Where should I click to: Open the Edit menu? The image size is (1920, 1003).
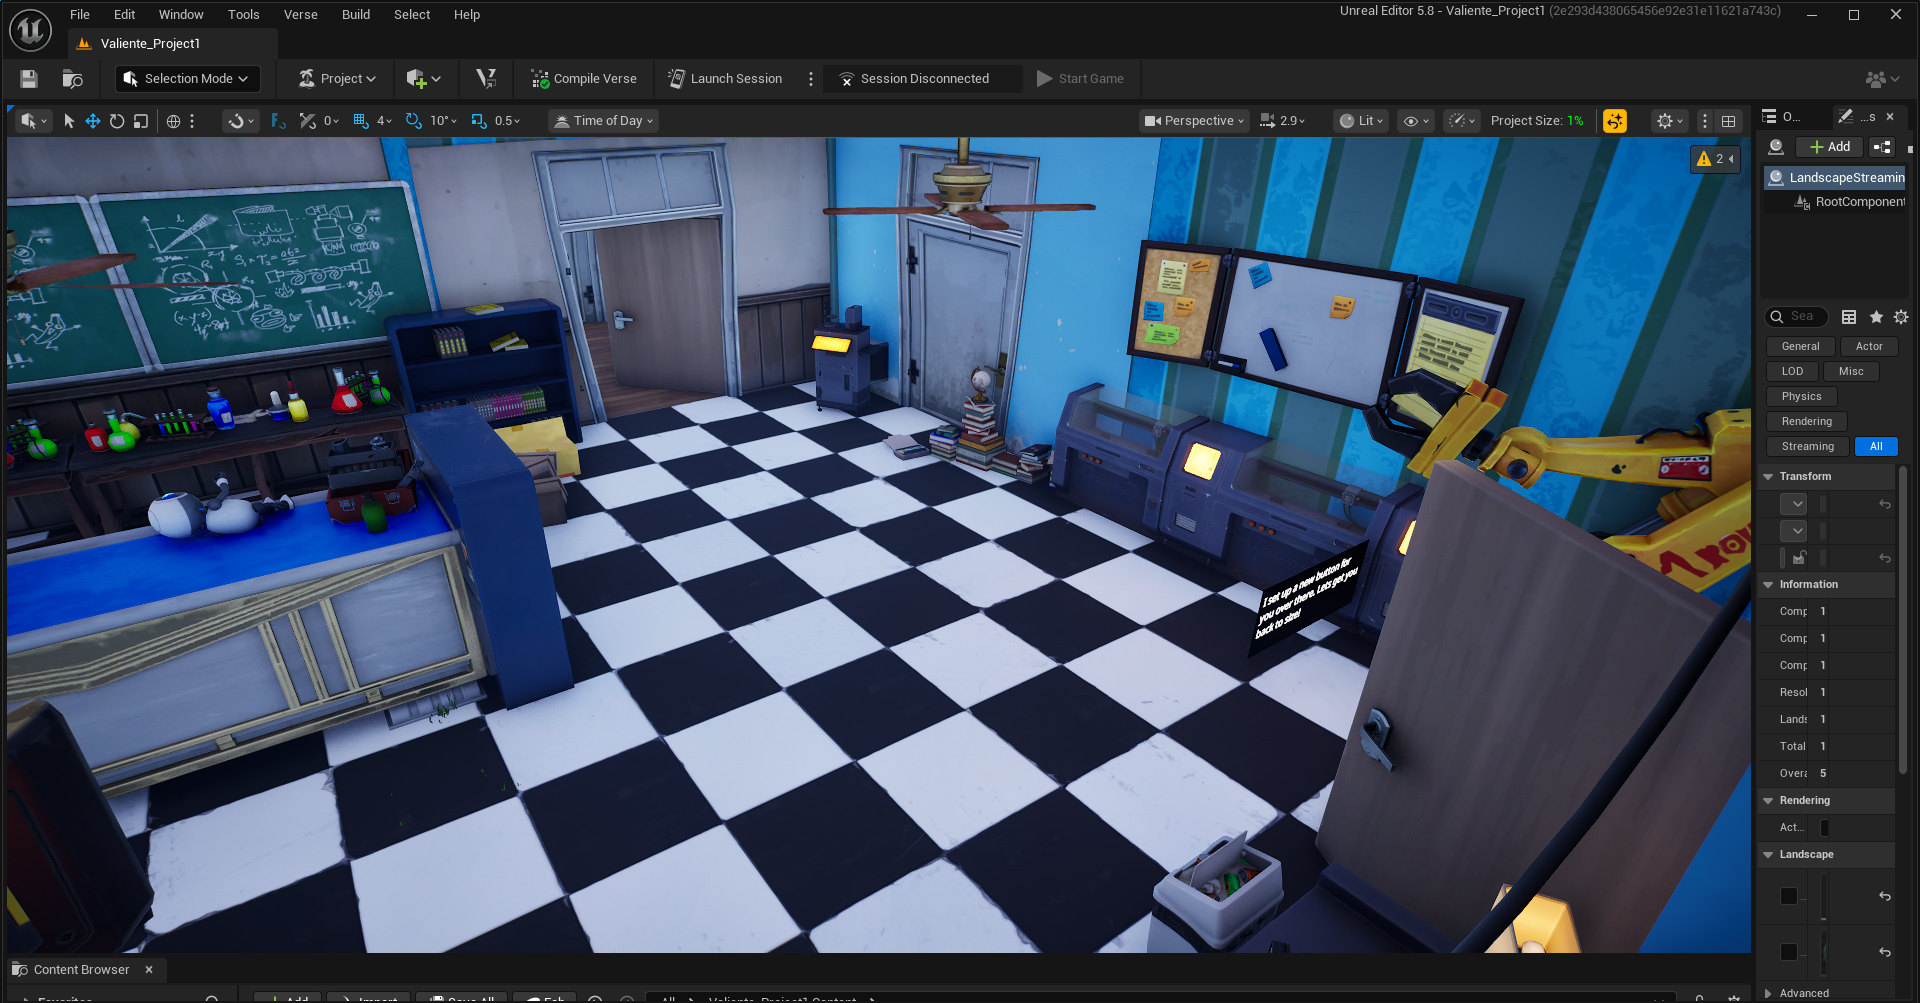pos(124,15)
